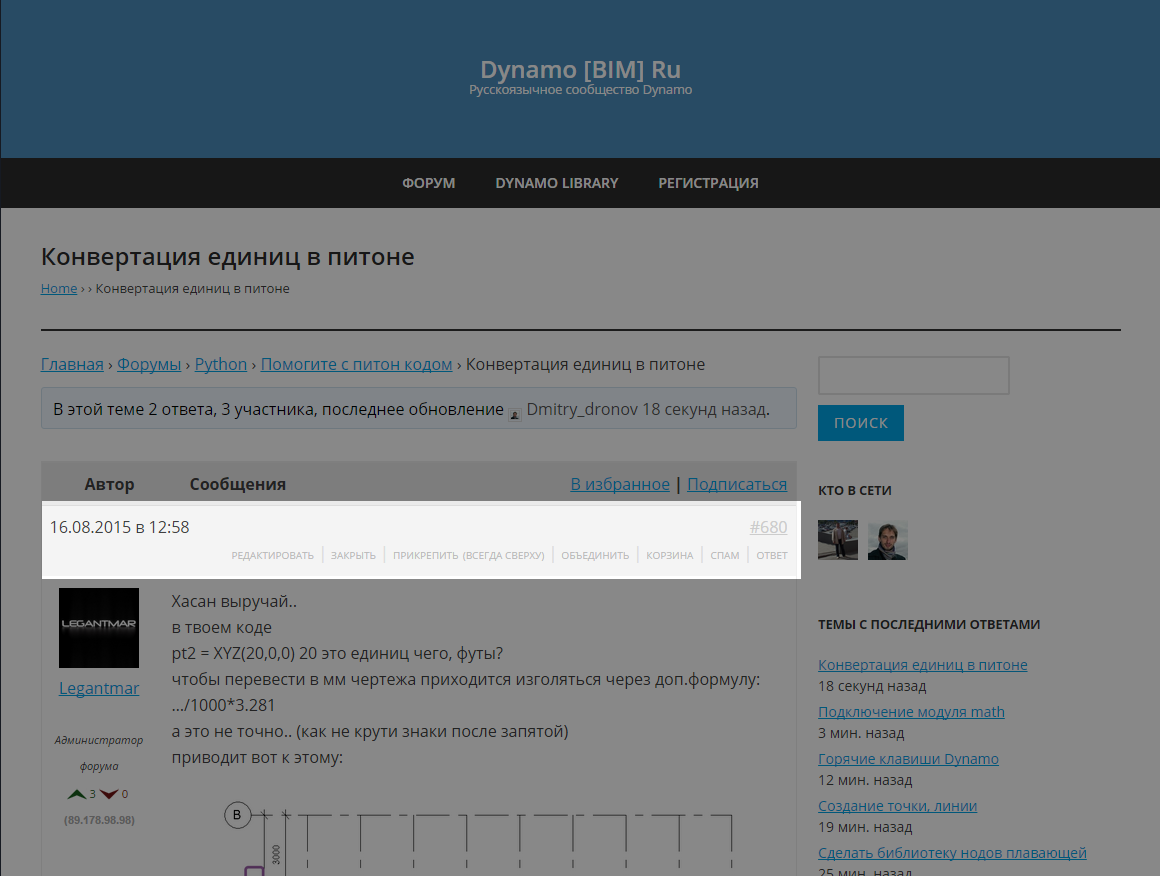Move post to КОРЗИНА
Viewport: 1160px width, 876px height.
coord(670,556)
